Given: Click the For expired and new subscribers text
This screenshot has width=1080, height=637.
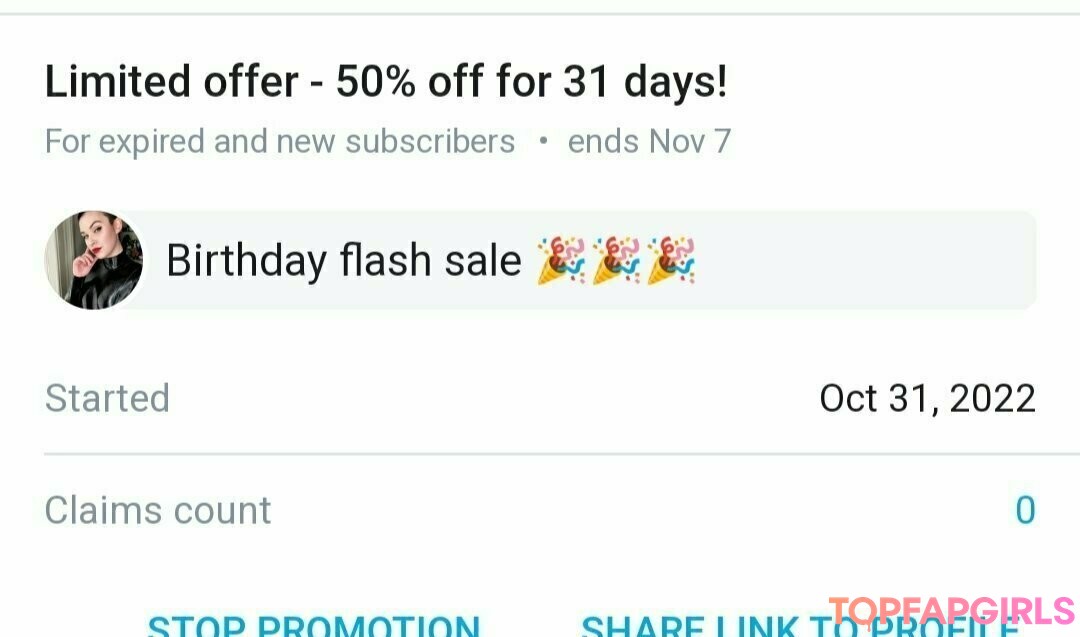Looking at the screenshot, I should click(x=280, y=142).
